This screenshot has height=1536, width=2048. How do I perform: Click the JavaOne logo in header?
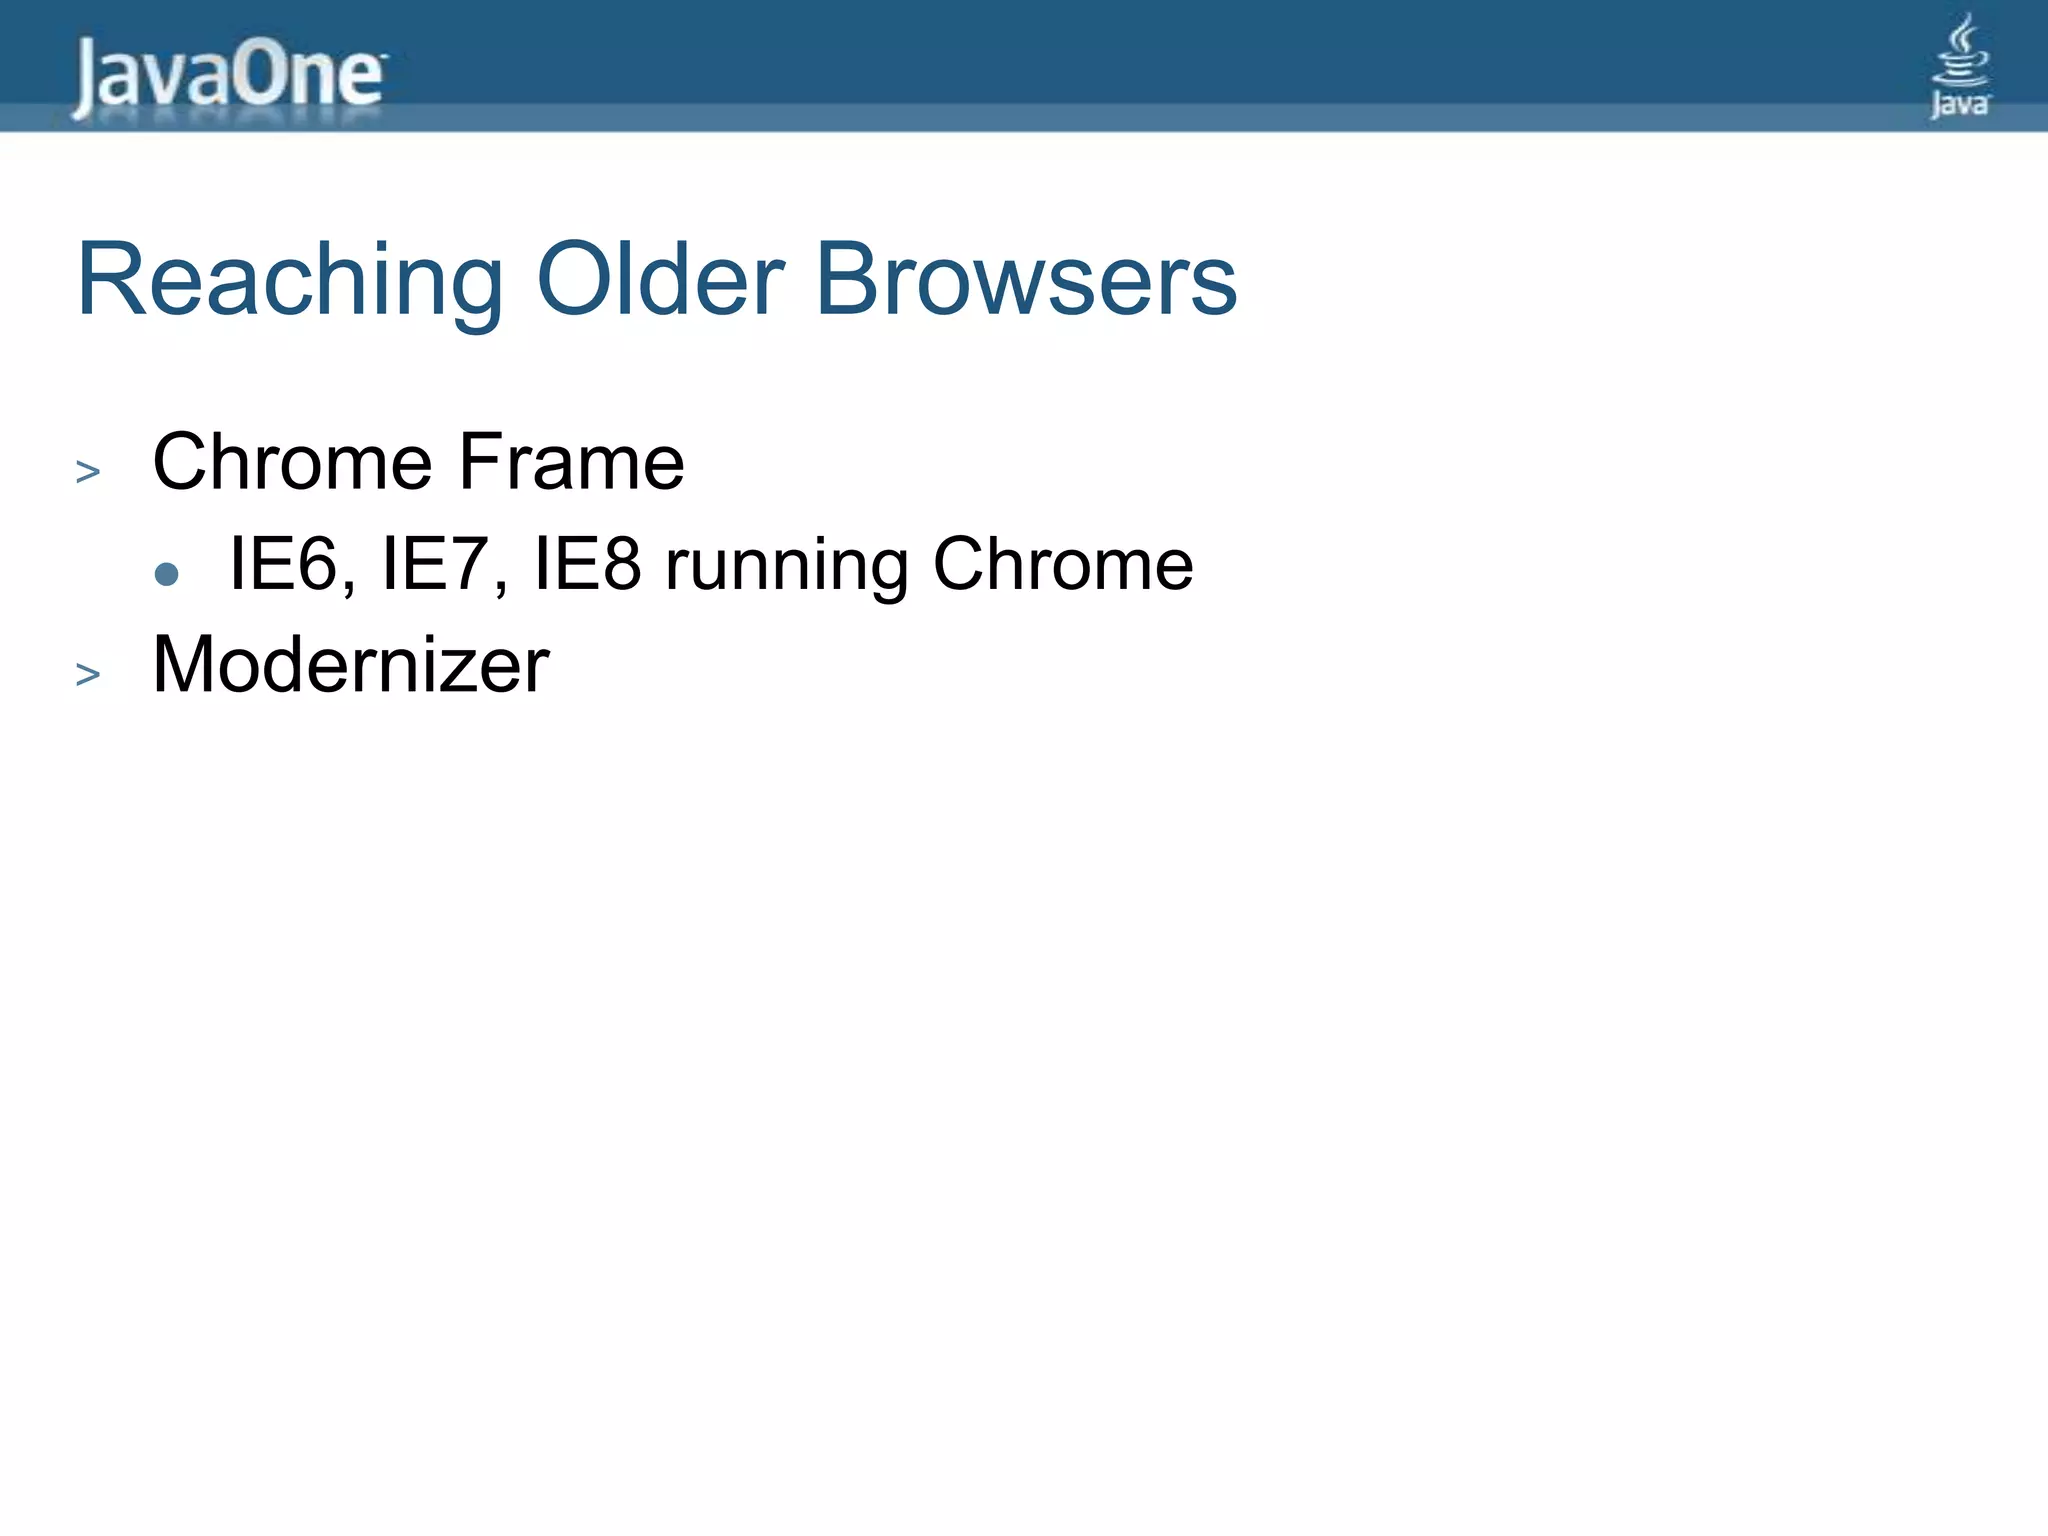click(x=228, y=76)
